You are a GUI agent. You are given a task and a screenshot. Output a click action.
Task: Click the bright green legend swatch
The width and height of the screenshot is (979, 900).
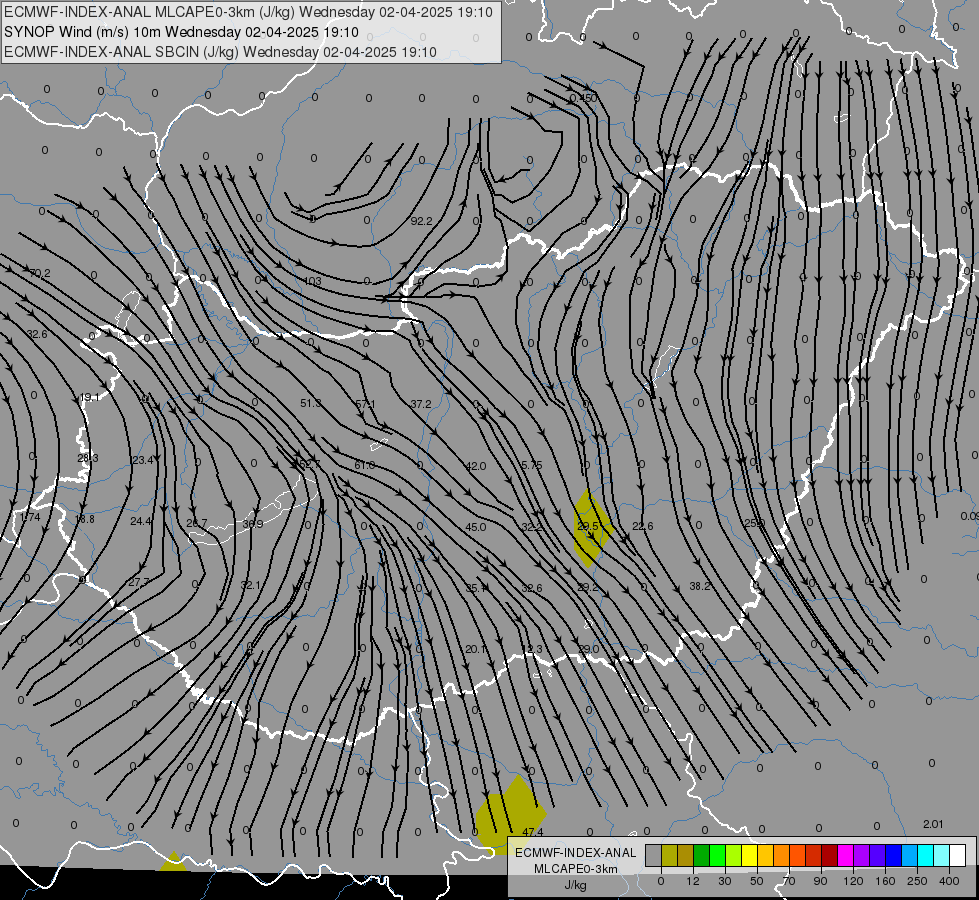click(x=717, y=855)
